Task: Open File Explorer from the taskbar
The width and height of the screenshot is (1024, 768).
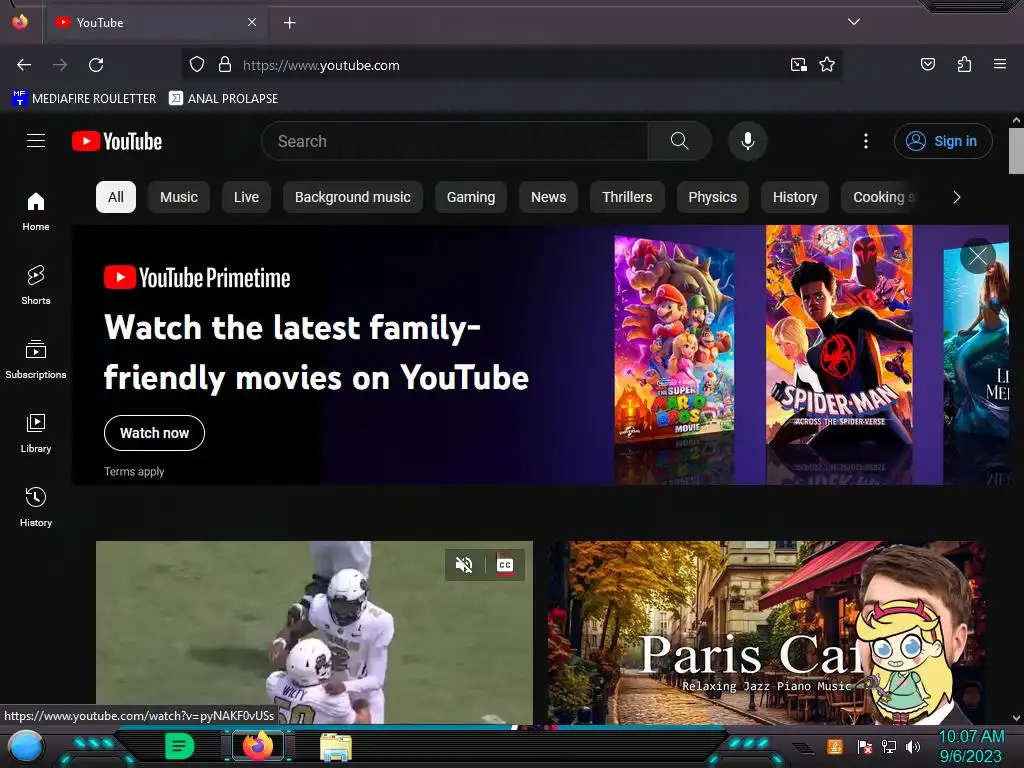Action: click(x=336, y=747)
